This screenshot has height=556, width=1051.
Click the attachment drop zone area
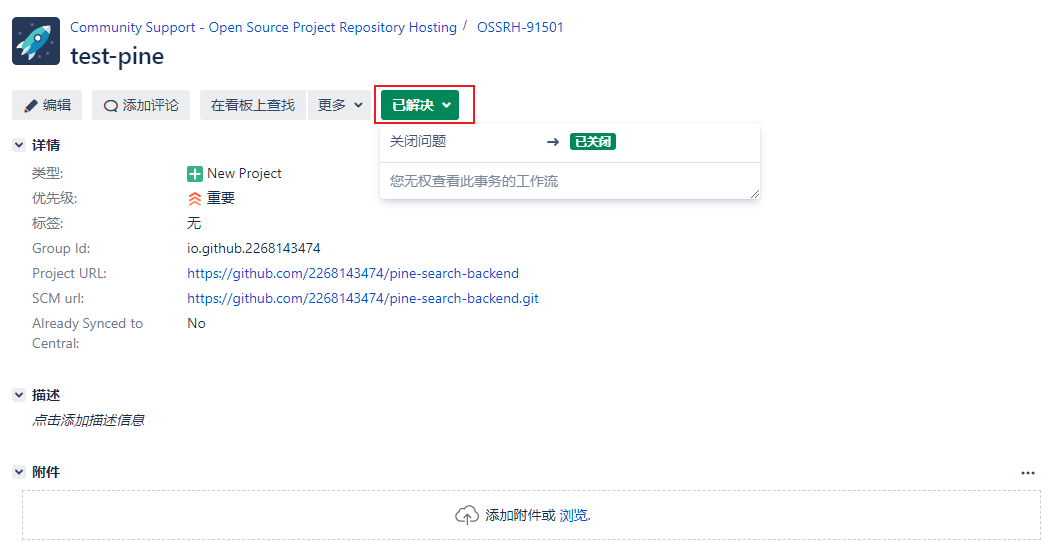(531, 515)
